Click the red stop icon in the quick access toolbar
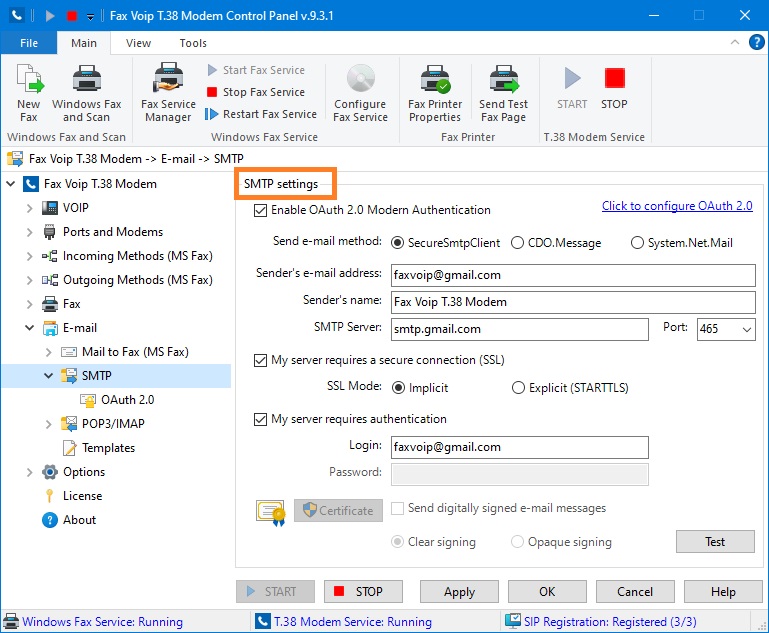The height and width of the screenshot is (633, 769). tap(72, 16)
